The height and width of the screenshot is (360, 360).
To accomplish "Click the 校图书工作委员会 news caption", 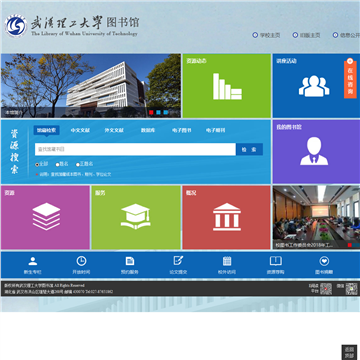I will tap(304, 245).
